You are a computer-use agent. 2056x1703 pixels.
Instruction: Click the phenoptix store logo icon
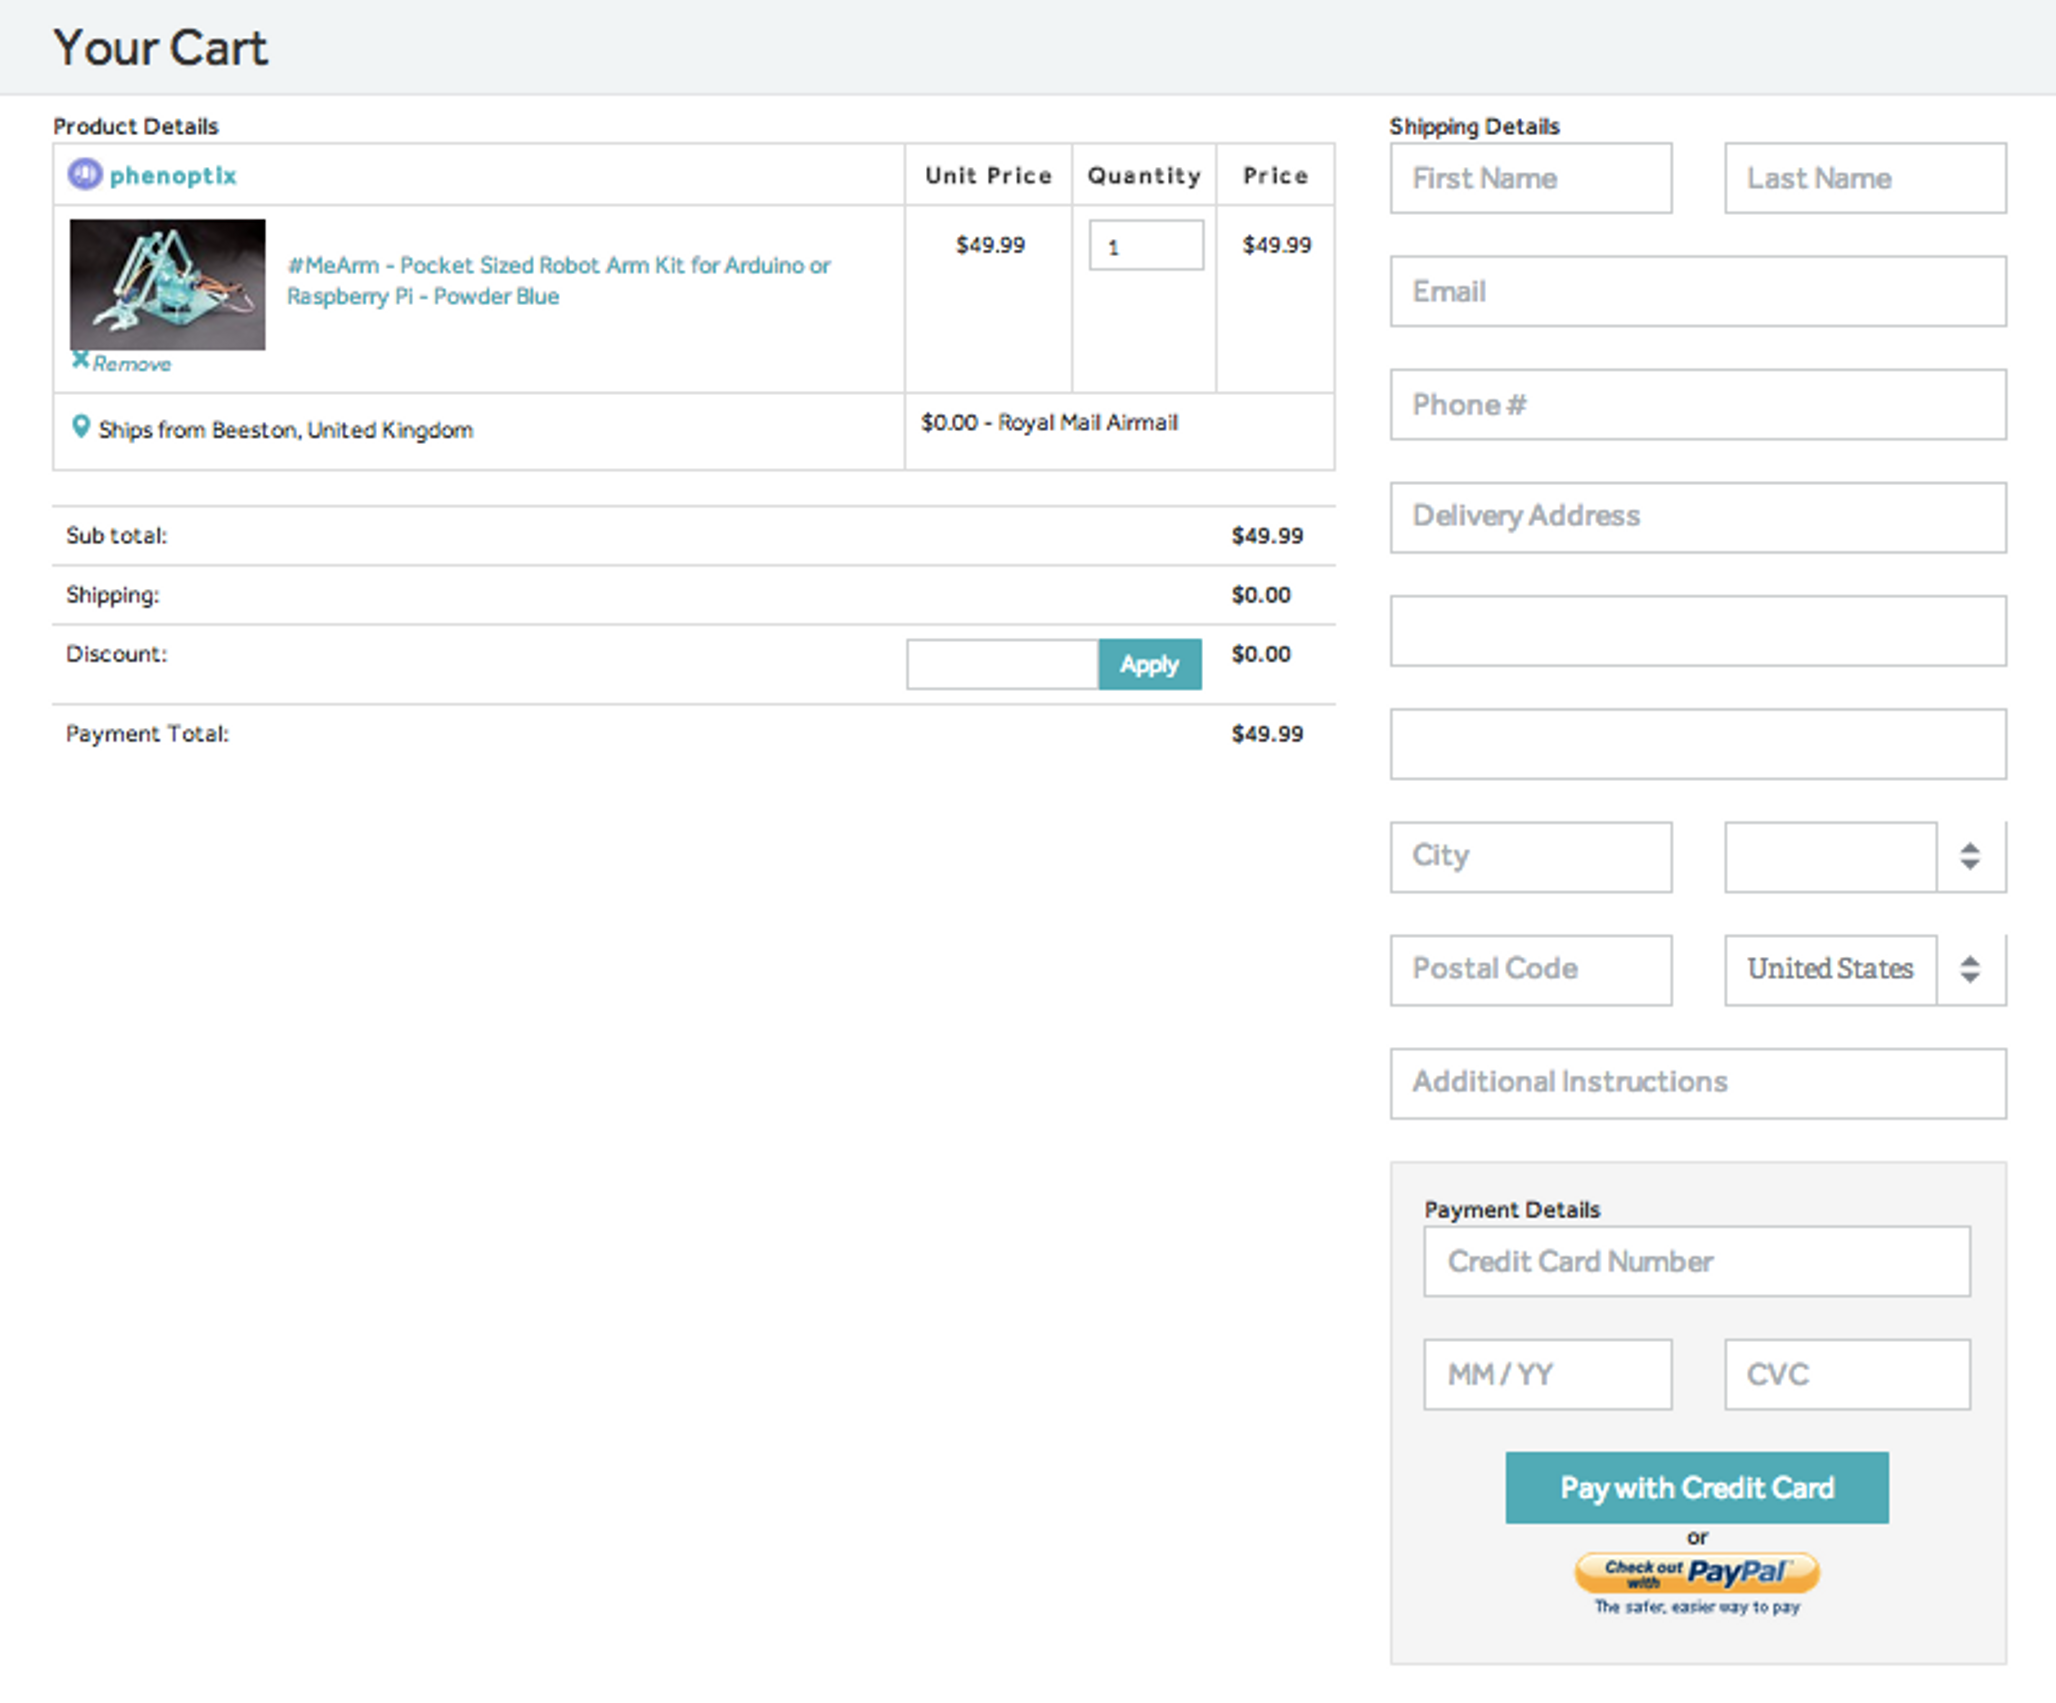(84, 174)
